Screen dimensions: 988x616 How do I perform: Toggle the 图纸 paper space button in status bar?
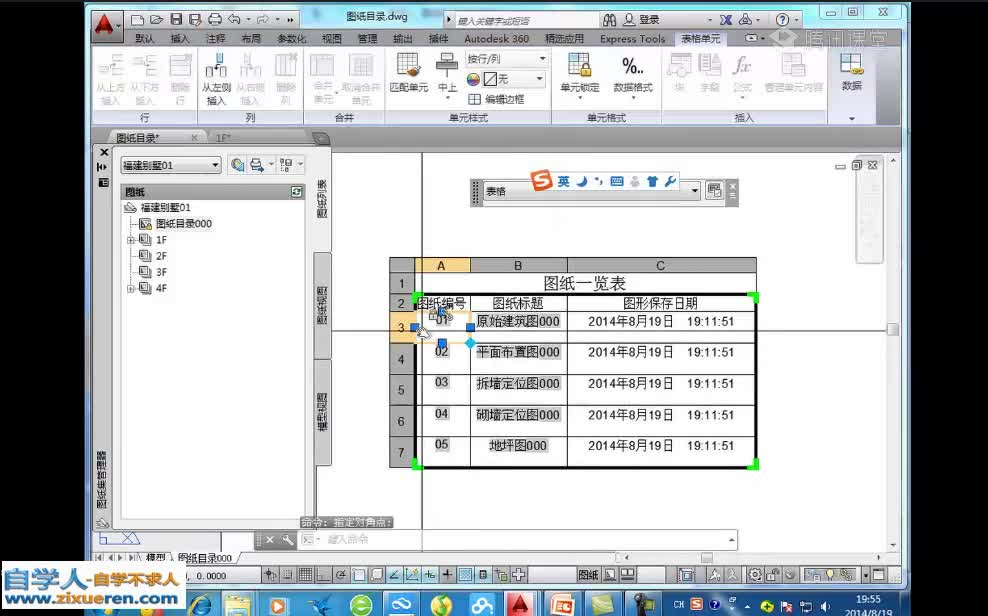coord(588,574)
